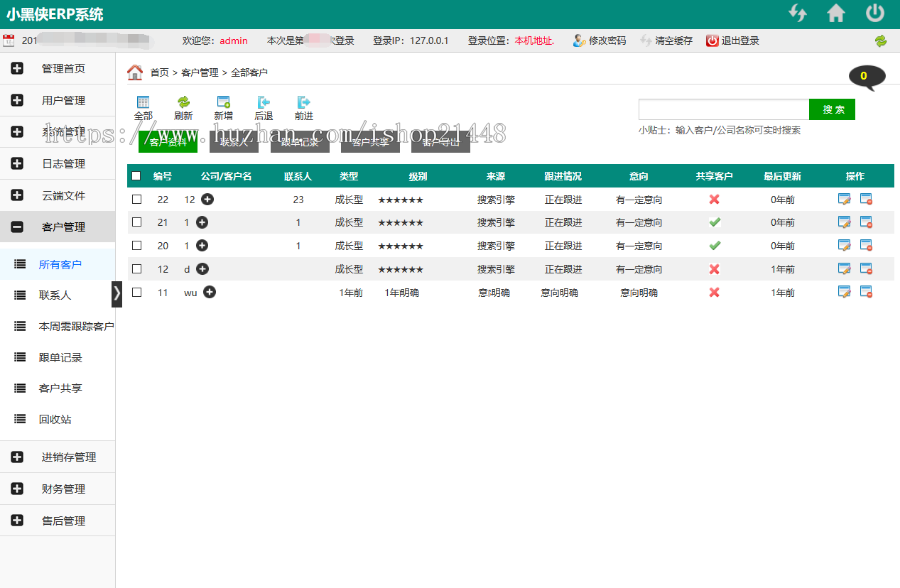900x588 pixels.
Task: Open the message bubble showing 0
Action: (x=866, y=77)
